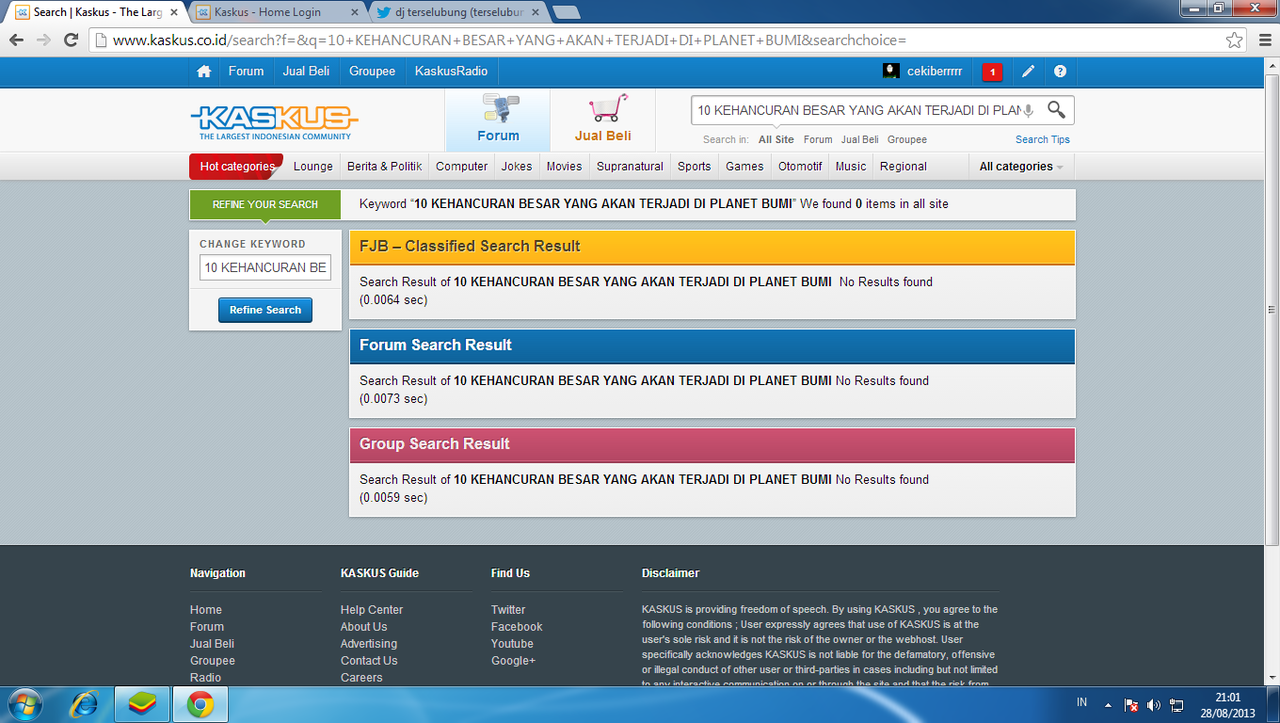Image resolution: width=1280 pixels, height=723 pixels.
Task: Click the volume speaker tray icon
Action: (1153, 704)
